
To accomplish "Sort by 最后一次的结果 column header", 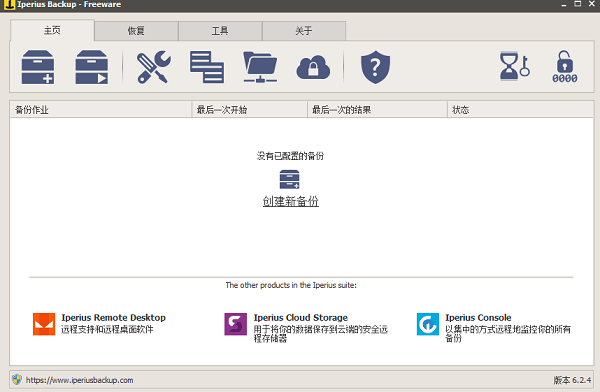I will [377, 110].
